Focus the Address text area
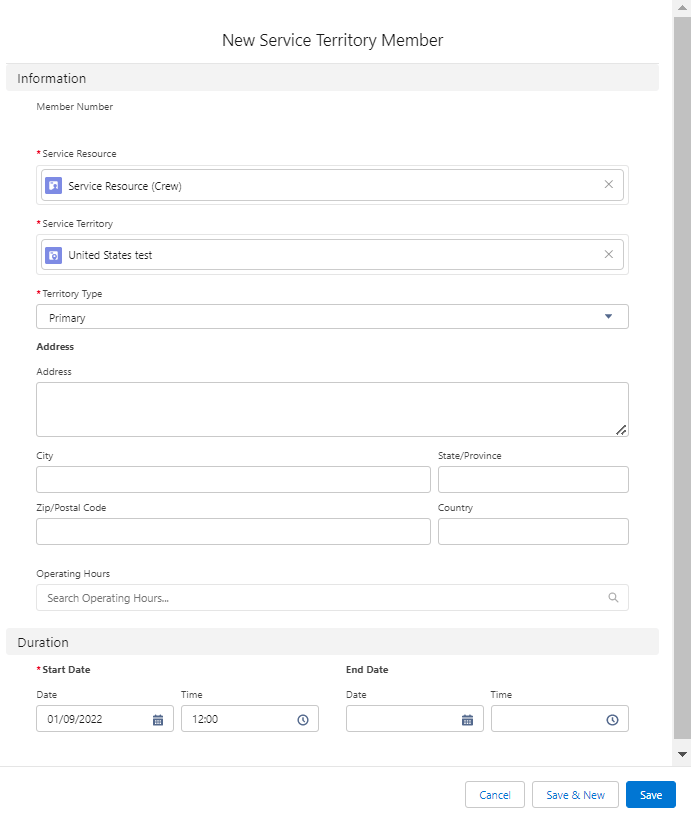This screenshot has width=691, height=815. click(332, 409)
